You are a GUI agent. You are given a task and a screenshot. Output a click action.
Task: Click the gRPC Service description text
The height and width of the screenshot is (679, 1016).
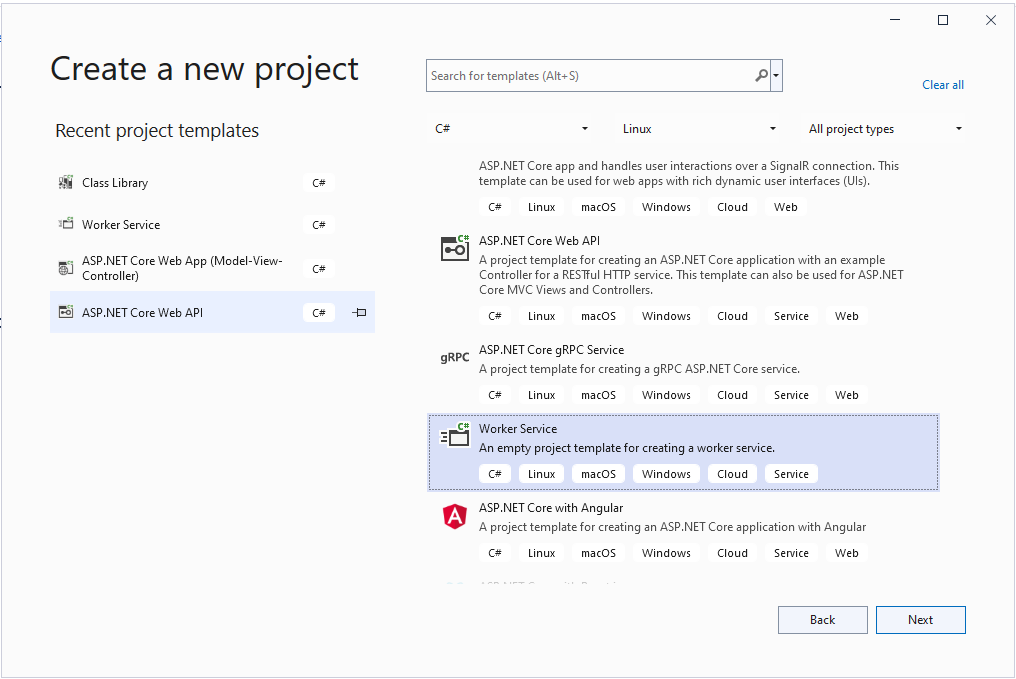tap(639, 369)
